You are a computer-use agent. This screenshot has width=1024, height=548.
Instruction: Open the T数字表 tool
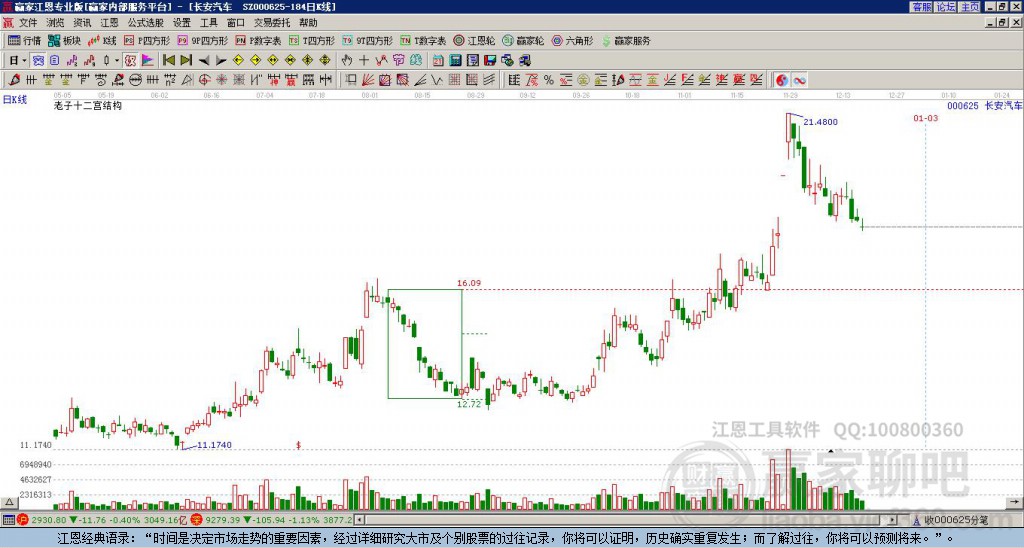pos(423,40)
